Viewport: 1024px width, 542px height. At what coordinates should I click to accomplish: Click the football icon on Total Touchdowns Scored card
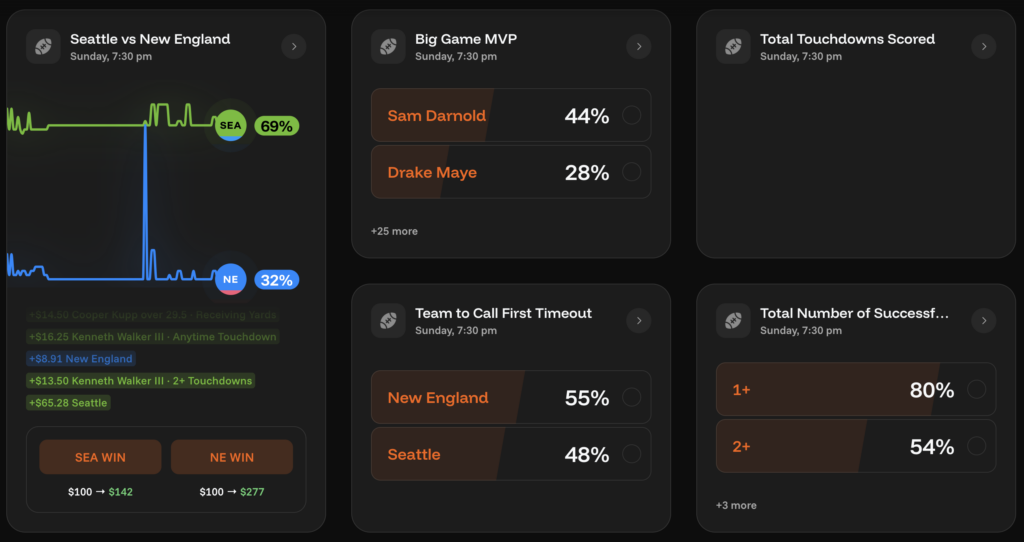pos(734,46)
